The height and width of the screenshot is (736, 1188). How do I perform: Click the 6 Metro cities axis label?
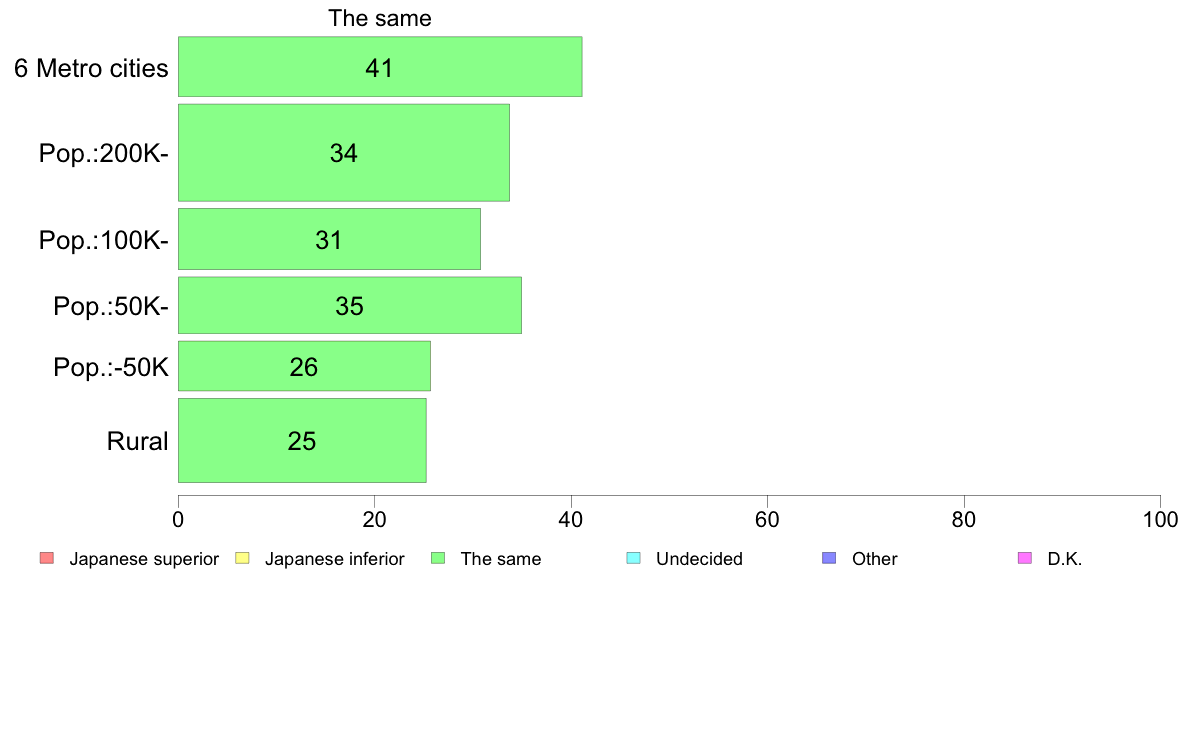click(91, 68)
